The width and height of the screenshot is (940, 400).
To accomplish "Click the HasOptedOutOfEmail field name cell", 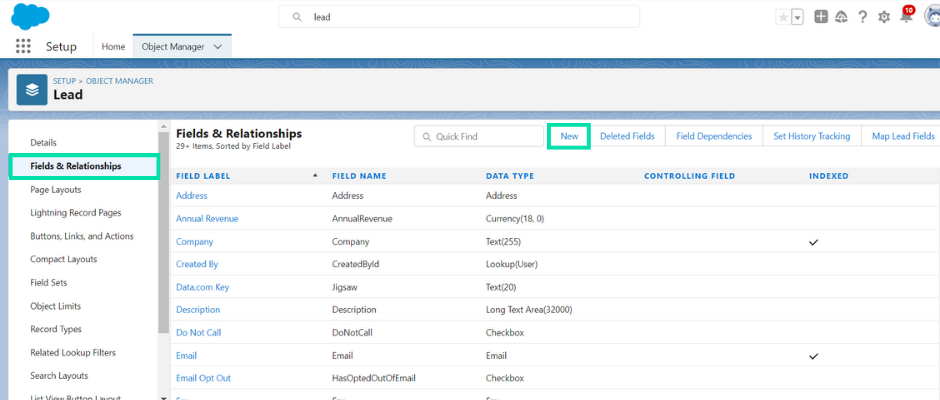I will click(373, 378).
